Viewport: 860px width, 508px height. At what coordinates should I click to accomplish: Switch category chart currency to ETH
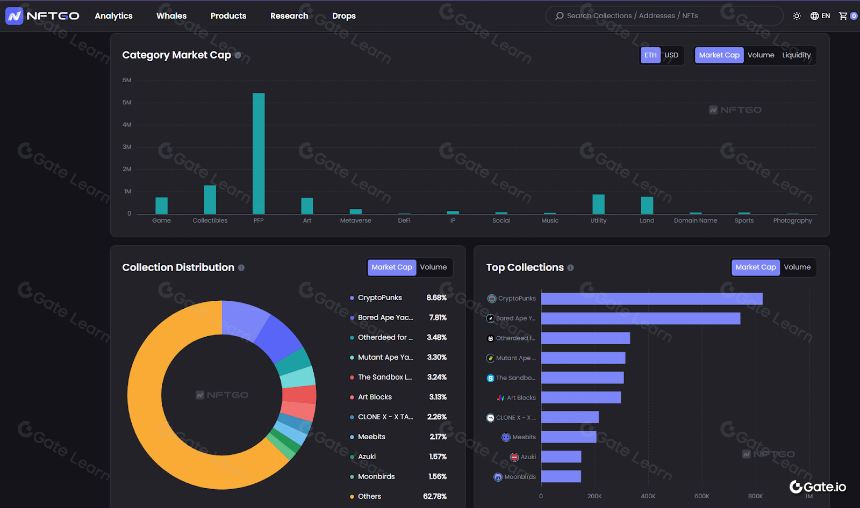pos(650,55)
